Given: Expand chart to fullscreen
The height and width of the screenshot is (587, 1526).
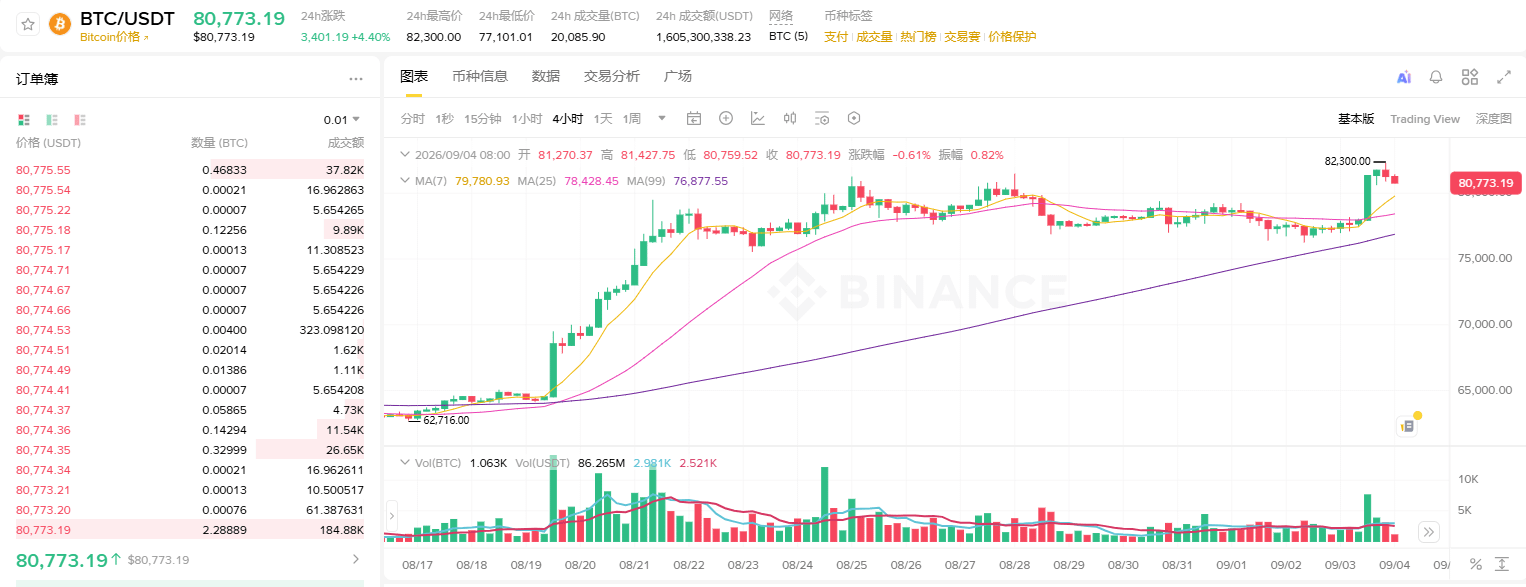Looking at the screenshot, I should point(1503,77).
